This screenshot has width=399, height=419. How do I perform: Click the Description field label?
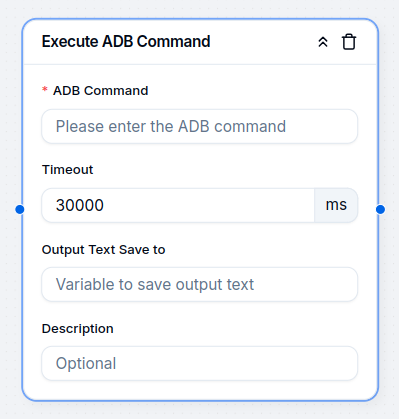point(78,329)
